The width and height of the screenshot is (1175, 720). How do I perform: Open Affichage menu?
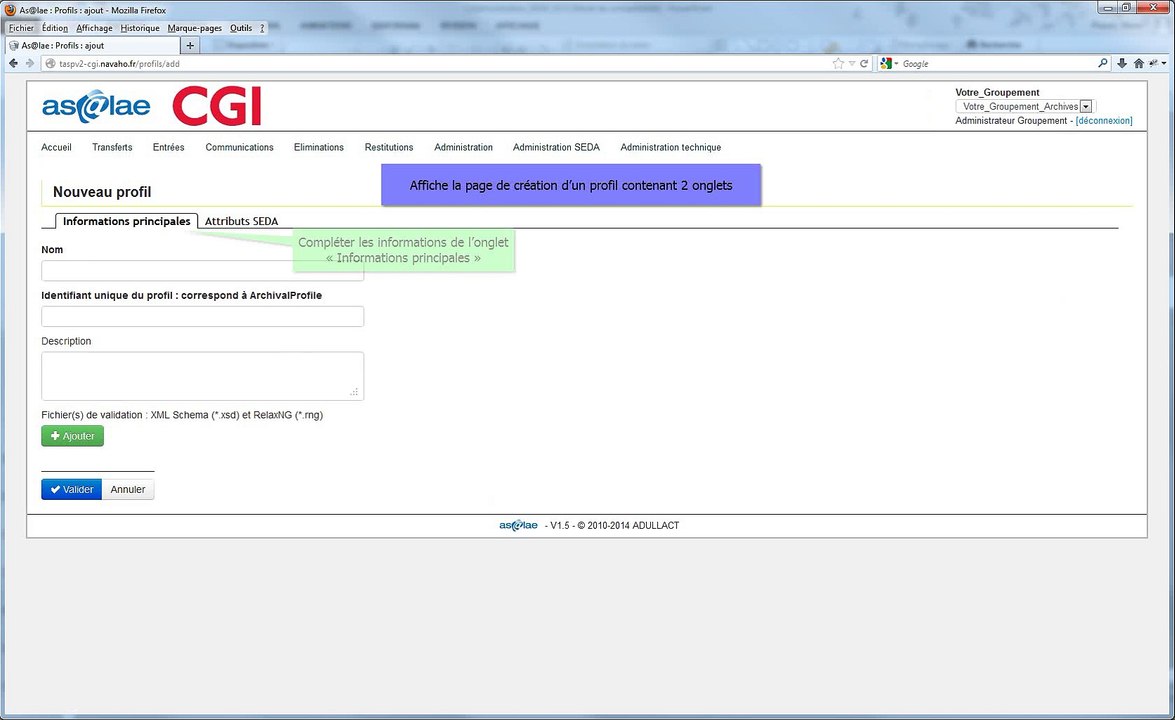coord(94,28)
